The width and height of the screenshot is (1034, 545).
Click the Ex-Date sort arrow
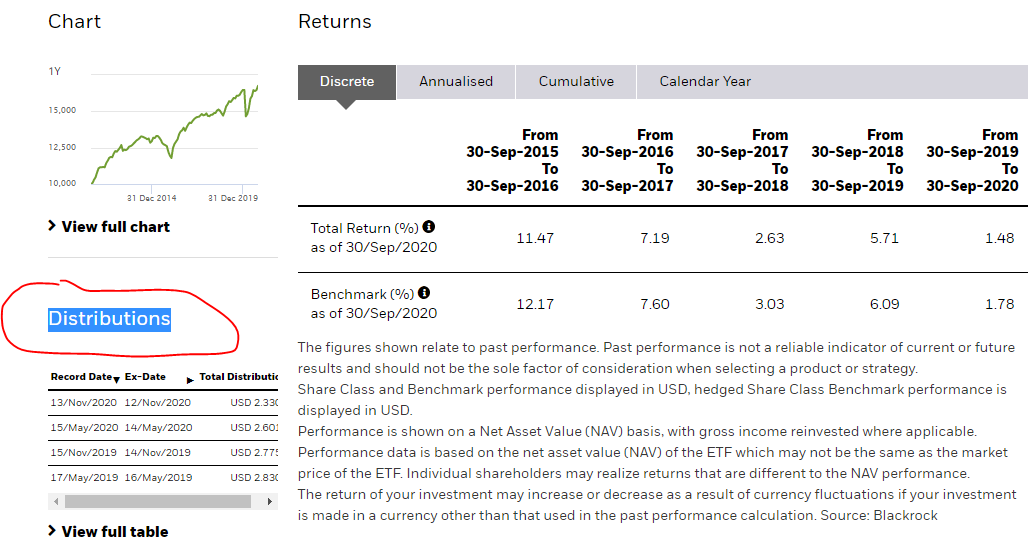(190, 380)
